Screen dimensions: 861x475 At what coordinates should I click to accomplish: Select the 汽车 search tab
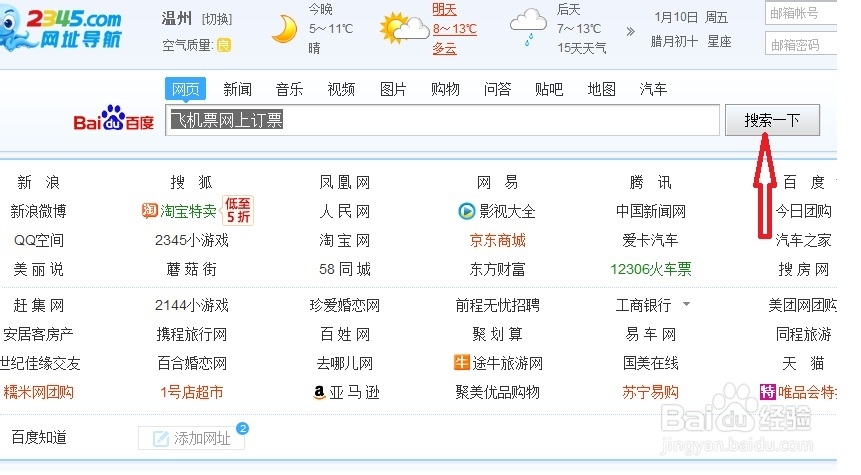tap(653, 89)
